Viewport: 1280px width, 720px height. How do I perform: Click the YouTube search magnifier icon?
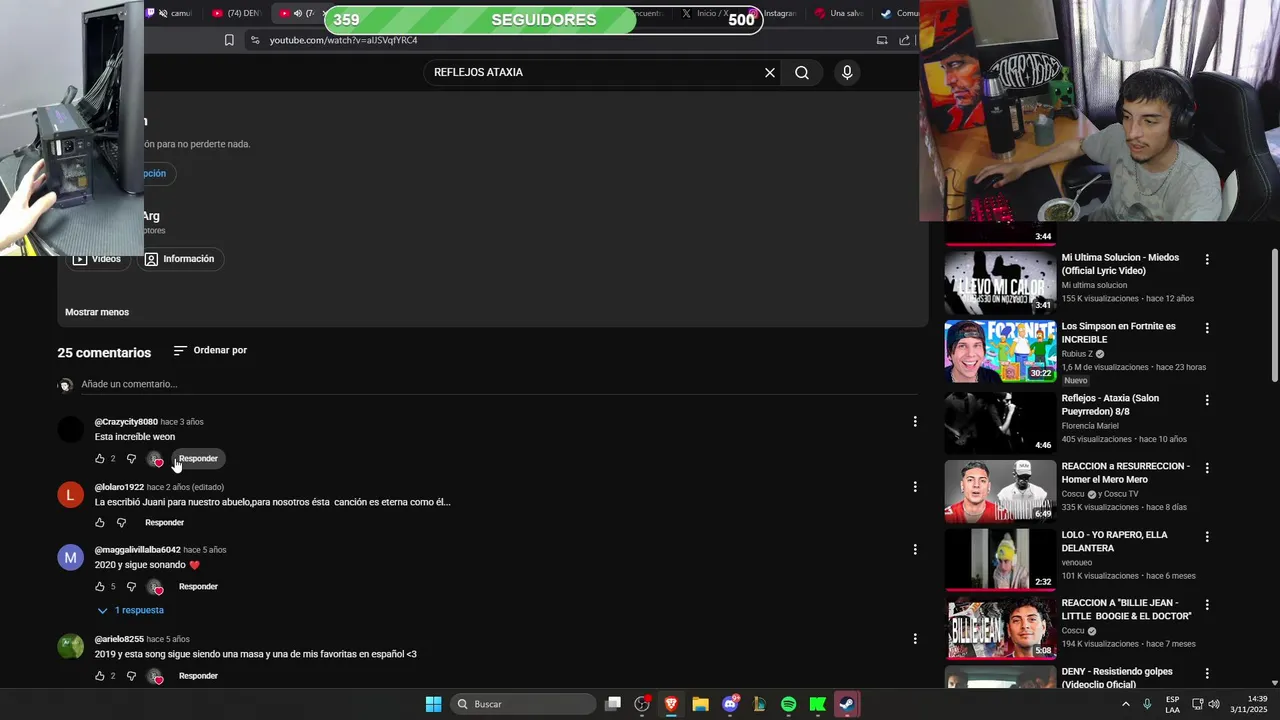point(802,72)
